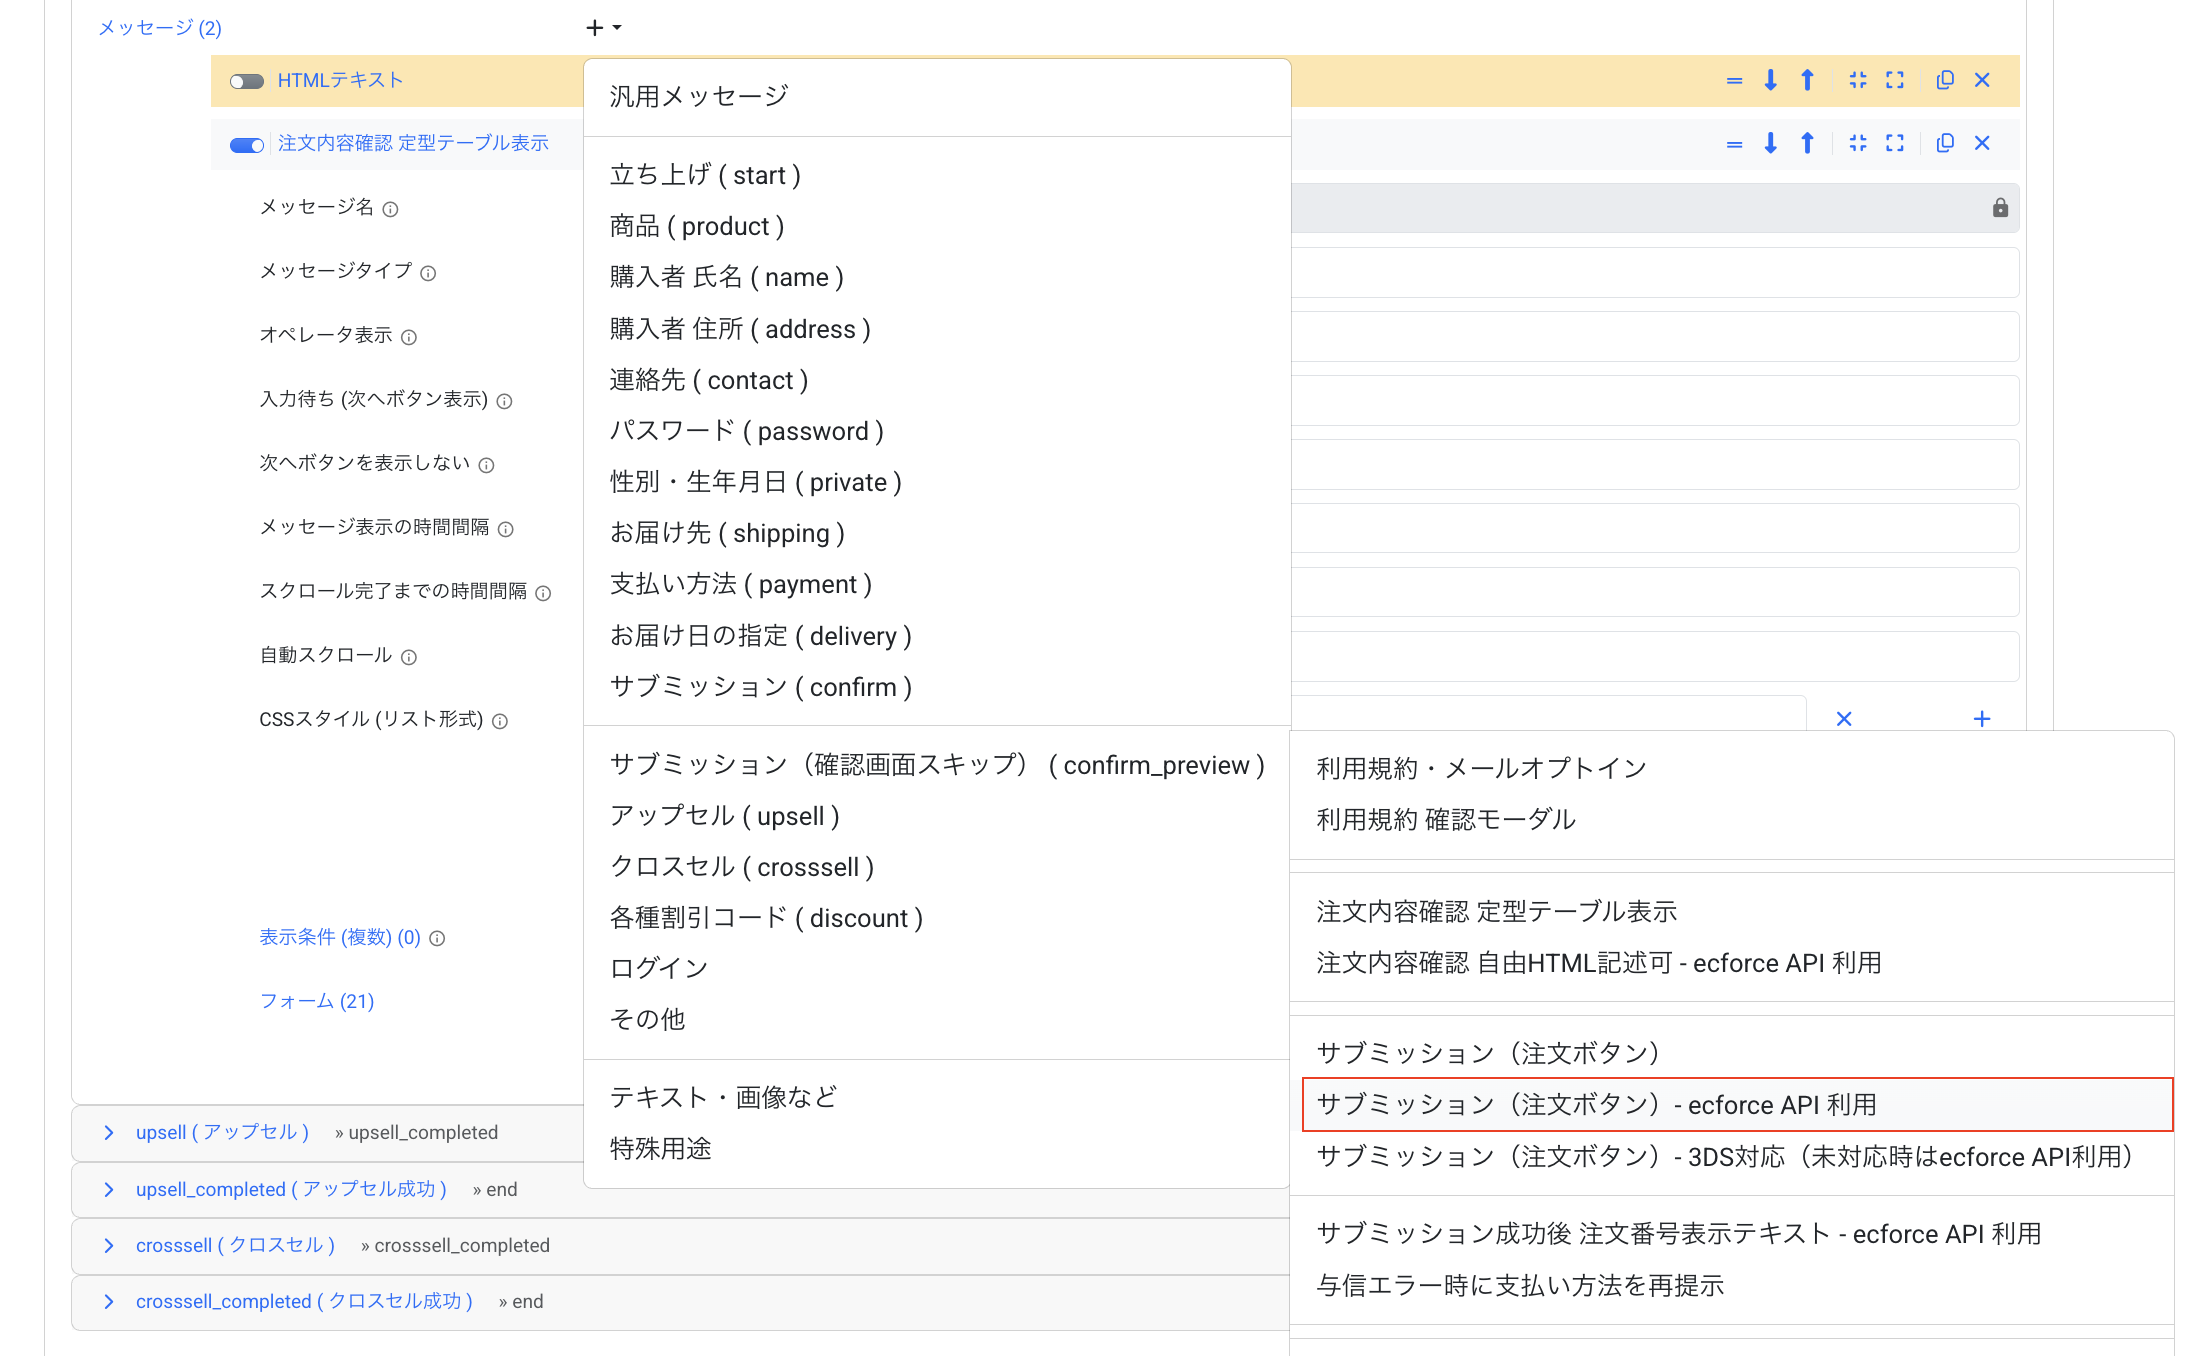Duplicate the 注文内容確認 定型テーブル表示 message

(1945, 143)
